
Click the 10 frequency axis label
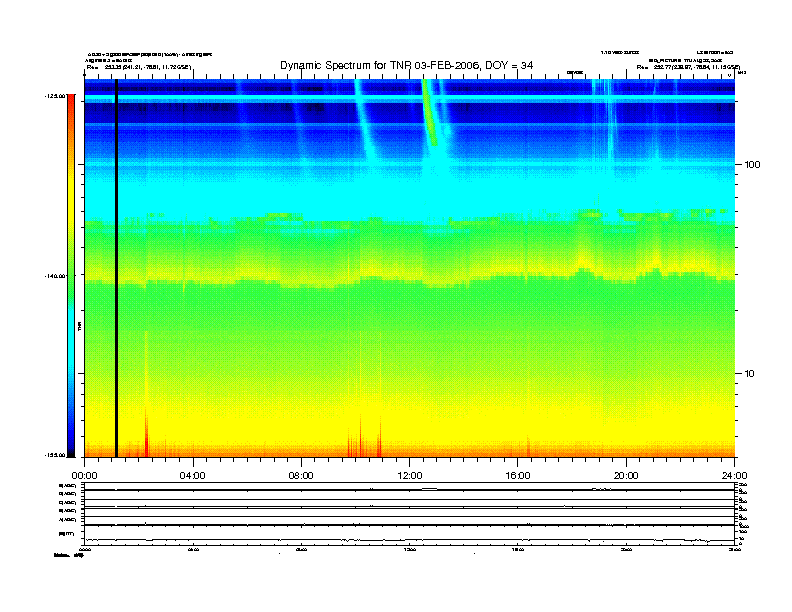point(750,374)
